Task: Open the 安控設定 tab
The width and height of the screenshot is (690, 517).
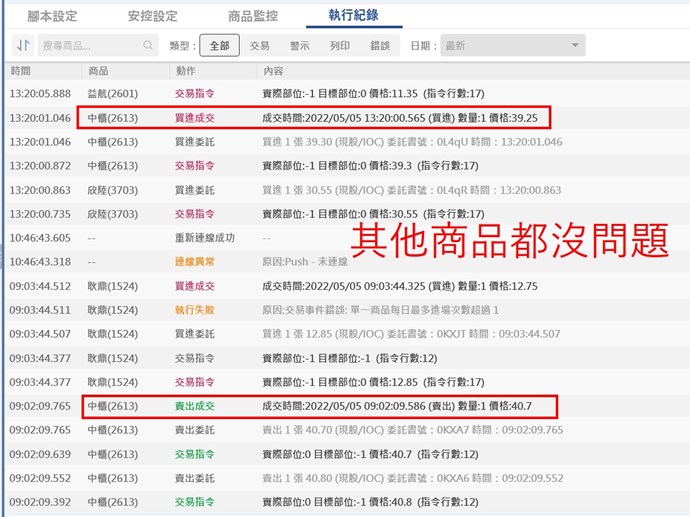Action: click(152, 16)
